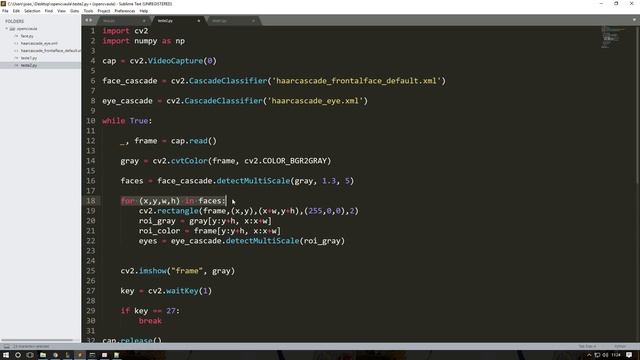Open the Preferences menu
Image resolution: width=640 pixels, height=360 pixels.
click(x=125, y=11)
